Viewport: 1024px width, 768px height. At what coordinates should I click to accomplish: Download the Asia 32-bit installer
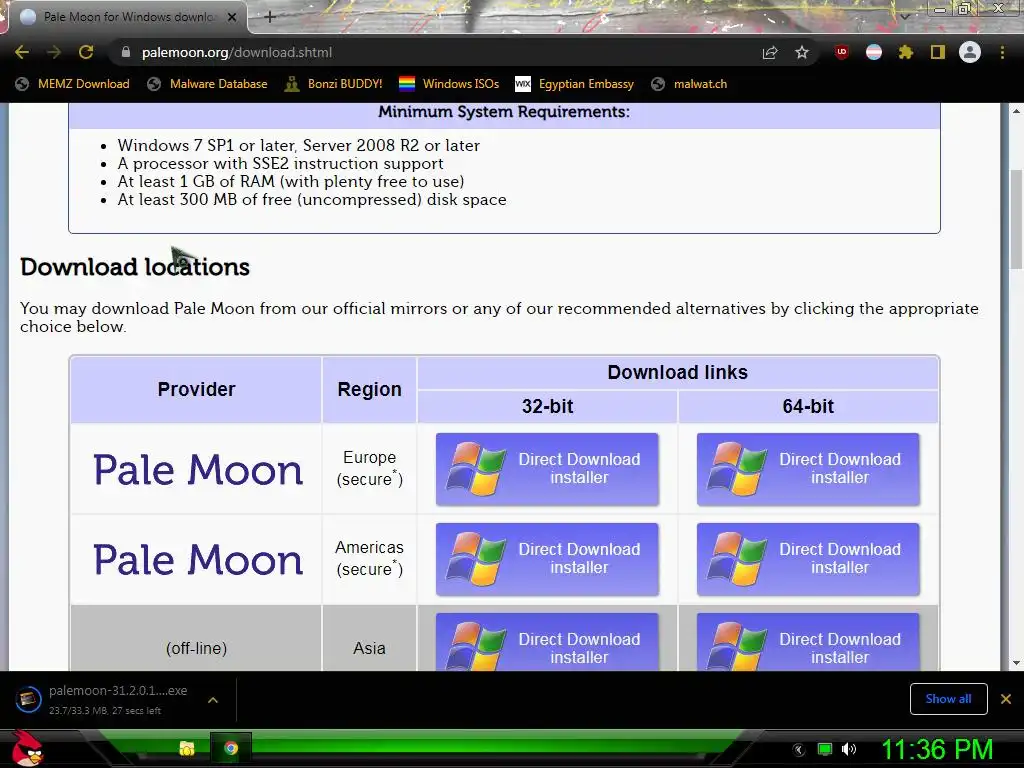click(547, 642)
